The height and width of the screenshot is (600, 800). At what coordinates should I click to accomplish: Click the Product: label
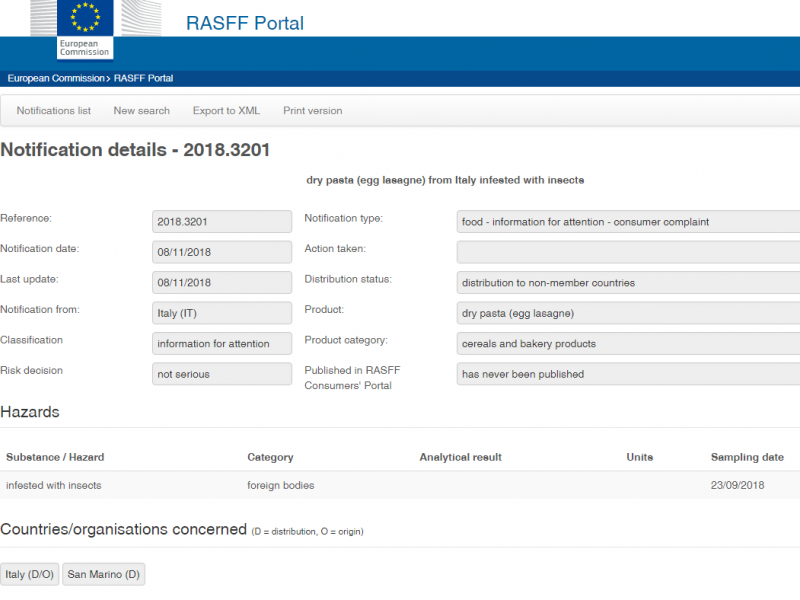[324, 309]
